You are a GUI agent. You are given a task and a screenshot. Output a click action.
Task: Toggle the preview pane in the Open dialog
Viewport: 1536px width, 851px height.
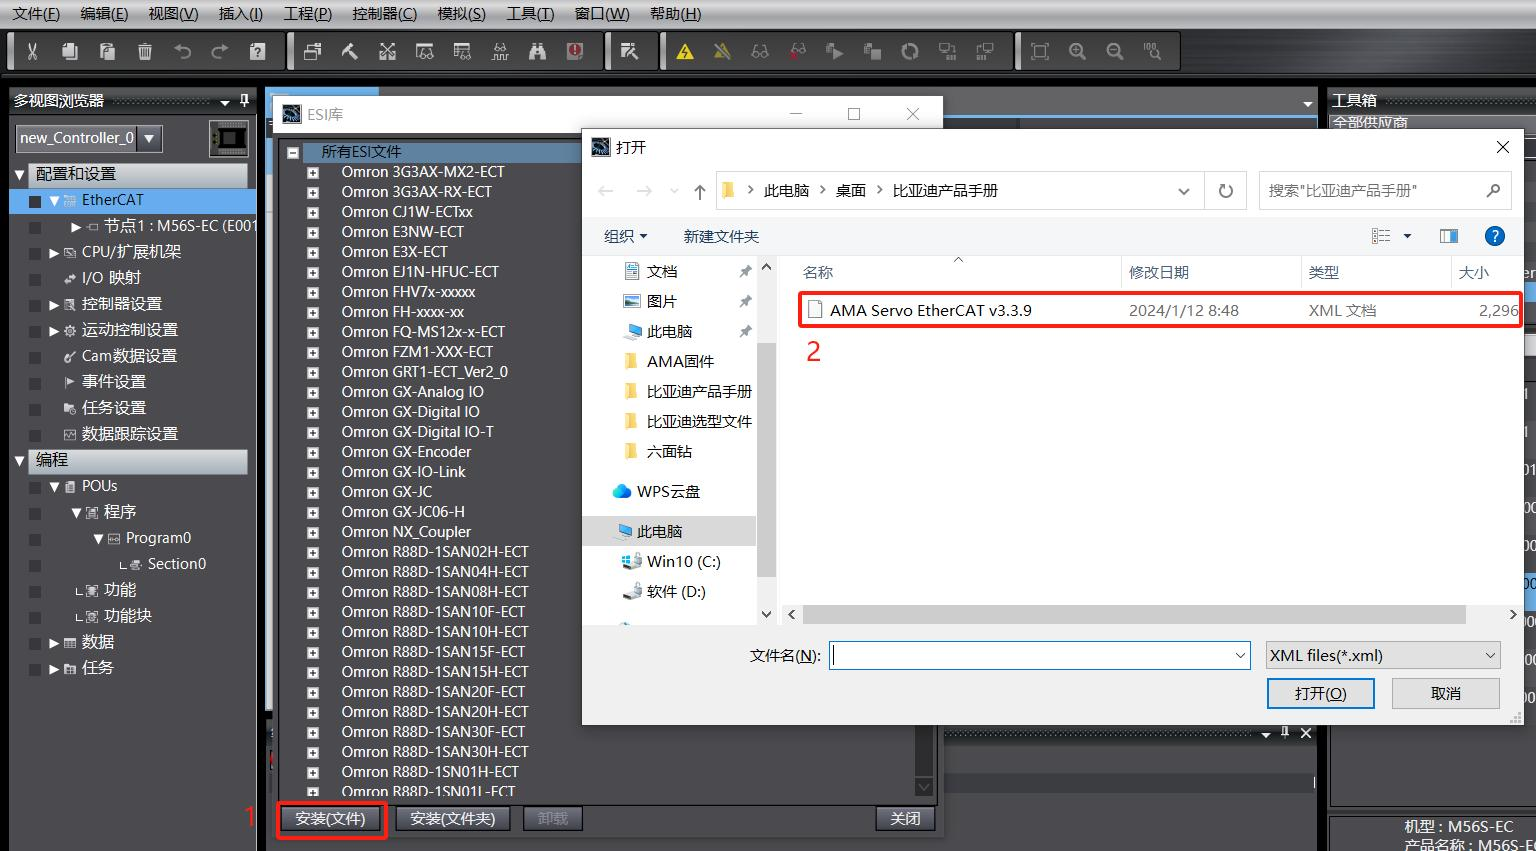(1448, 236)
